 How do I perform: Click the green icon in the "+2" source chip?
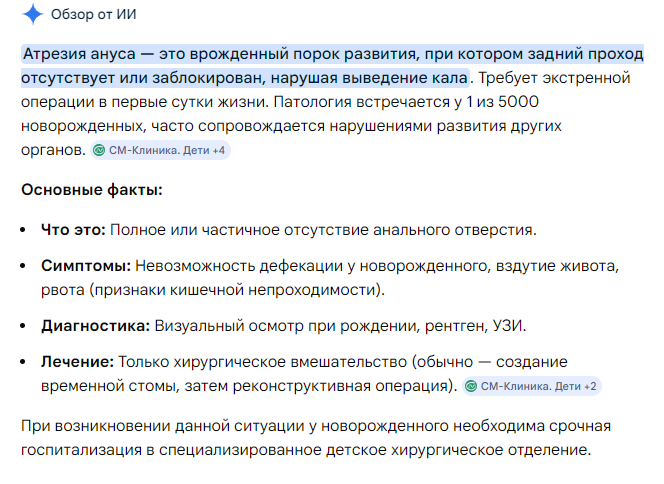471,386
